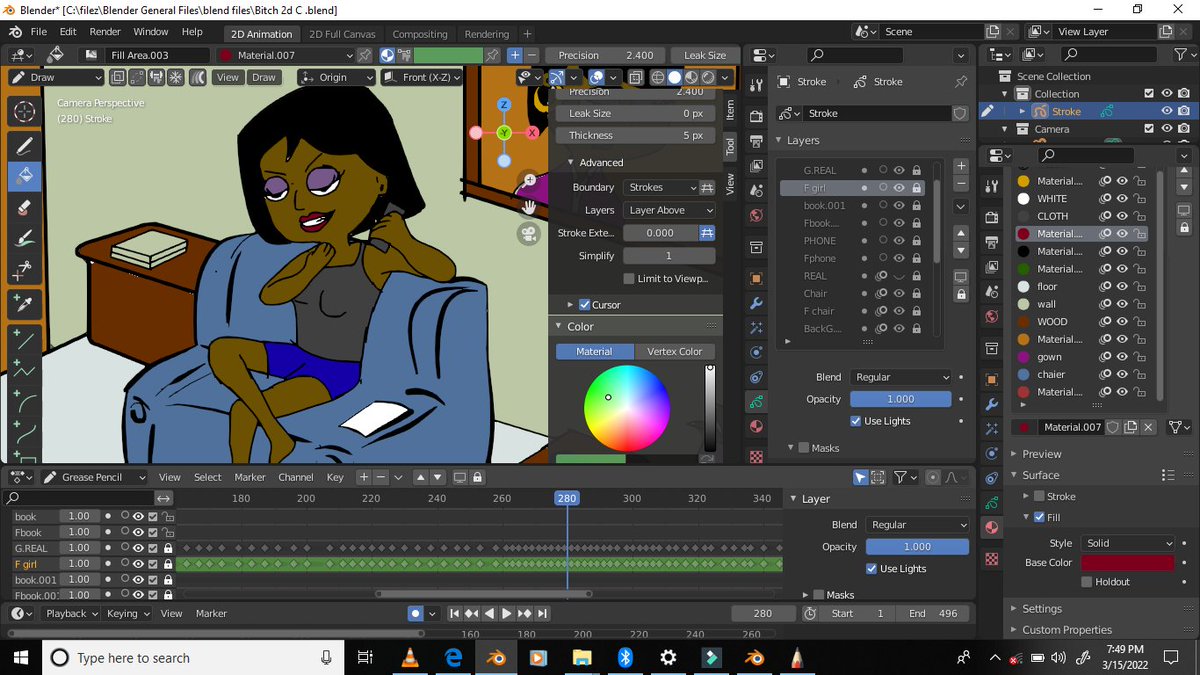
Task: Open the File menu
Action: click(x=39, y=32)
